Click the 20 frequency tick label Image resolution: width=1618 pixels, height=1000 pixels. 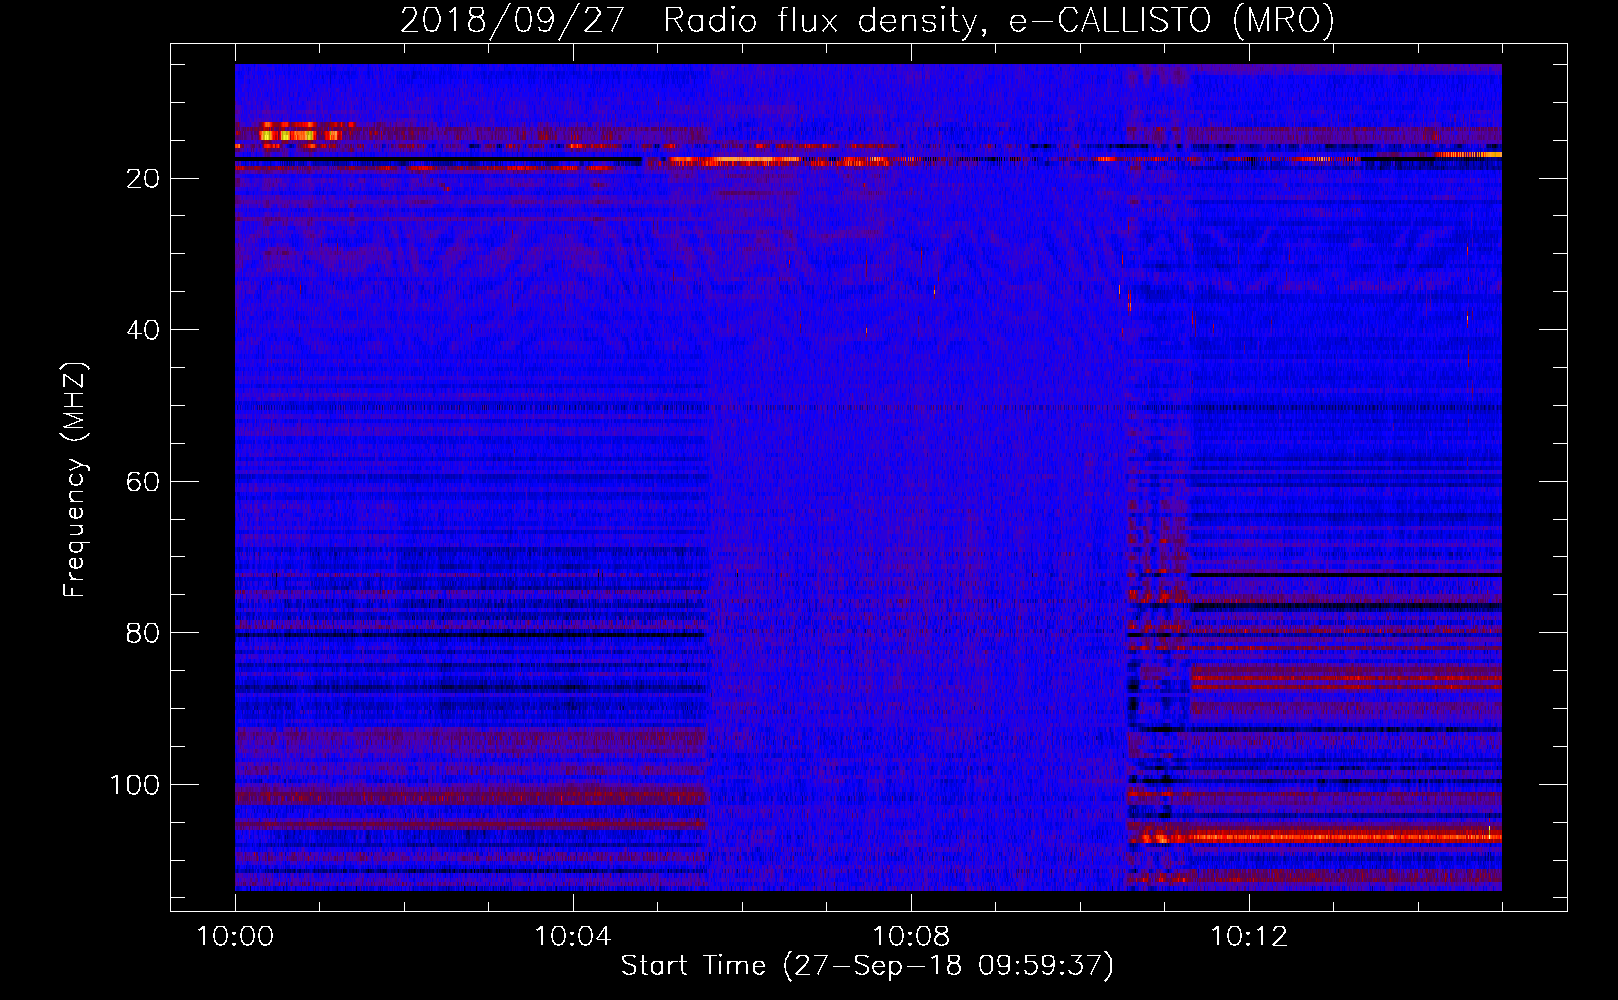(x=144, y=179)
